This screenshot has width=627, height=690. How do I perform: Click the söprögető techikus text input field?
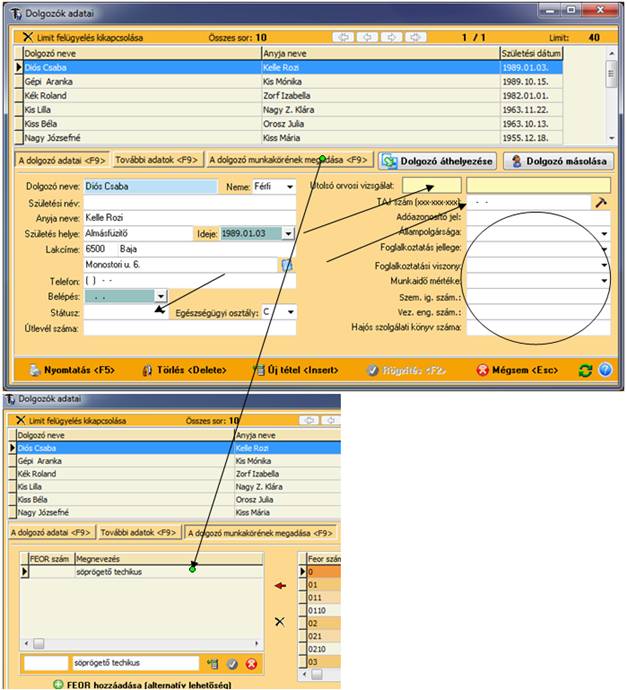coord(136,663)
